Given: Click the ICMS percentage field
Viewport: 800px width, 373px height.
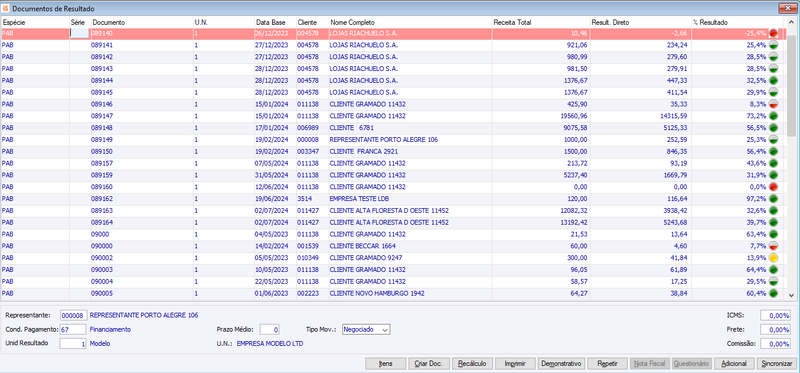Looking at the screenshot, I should click(776, 315).
